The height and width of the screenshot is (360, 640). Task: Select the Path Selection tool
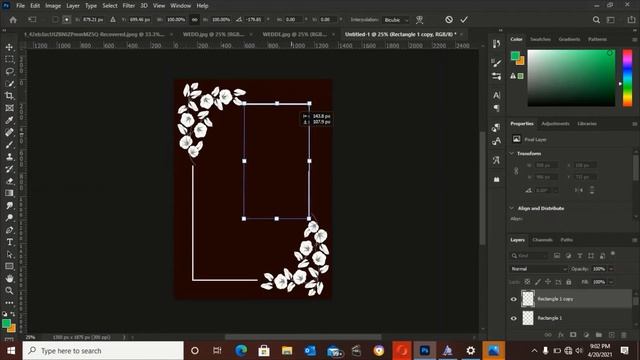[9, 254]
